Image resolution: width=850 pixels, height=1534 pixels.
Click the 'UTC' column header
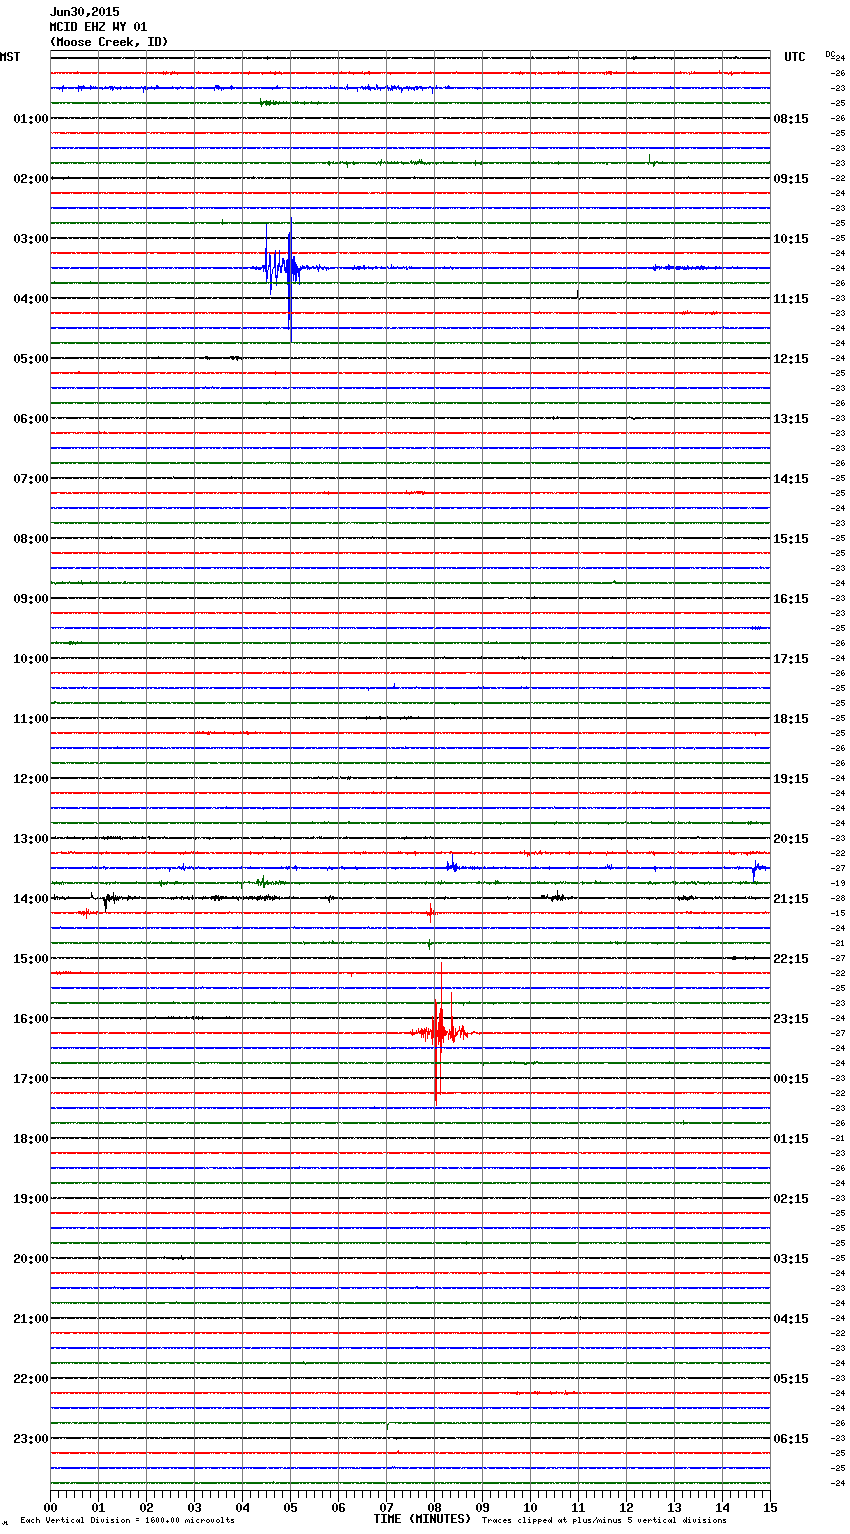pyautogui.click(x=794, y=57)
